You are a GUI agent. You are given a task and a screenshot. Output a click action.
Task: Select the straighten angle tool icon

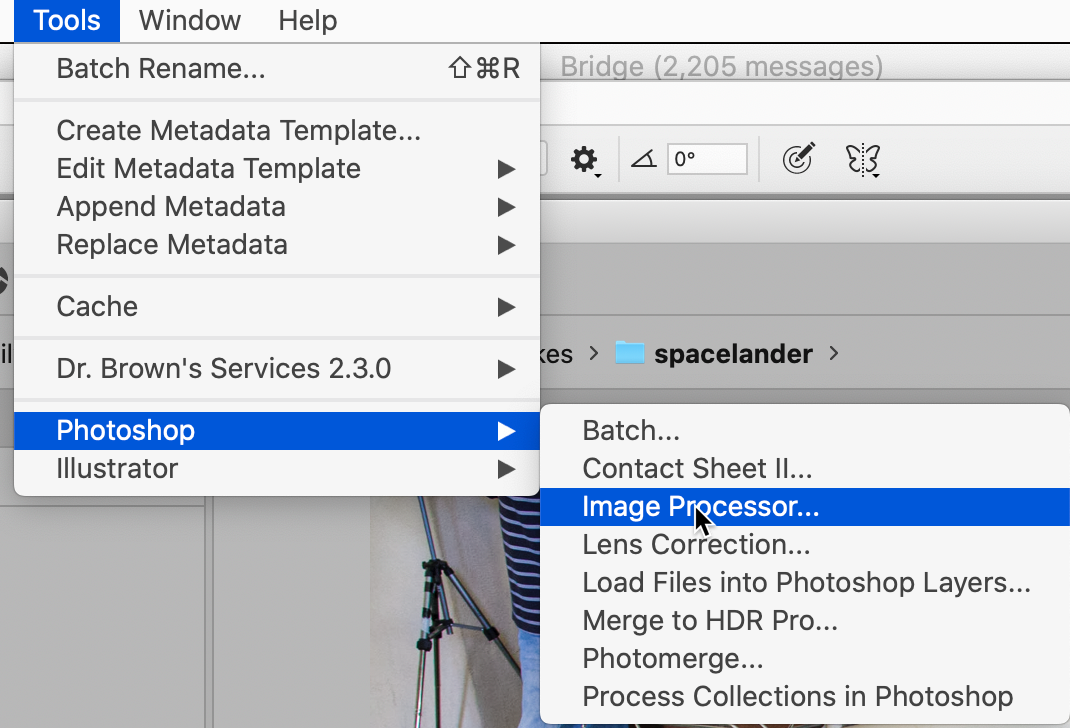tap(643, 158)
